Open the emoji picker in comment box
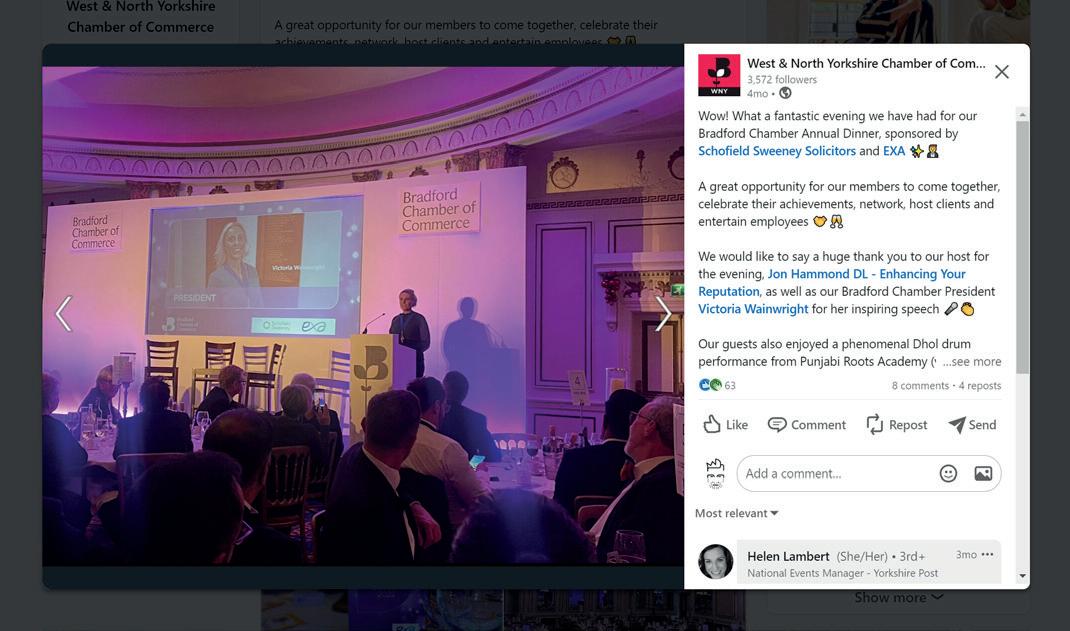 [x=948, y=473]
